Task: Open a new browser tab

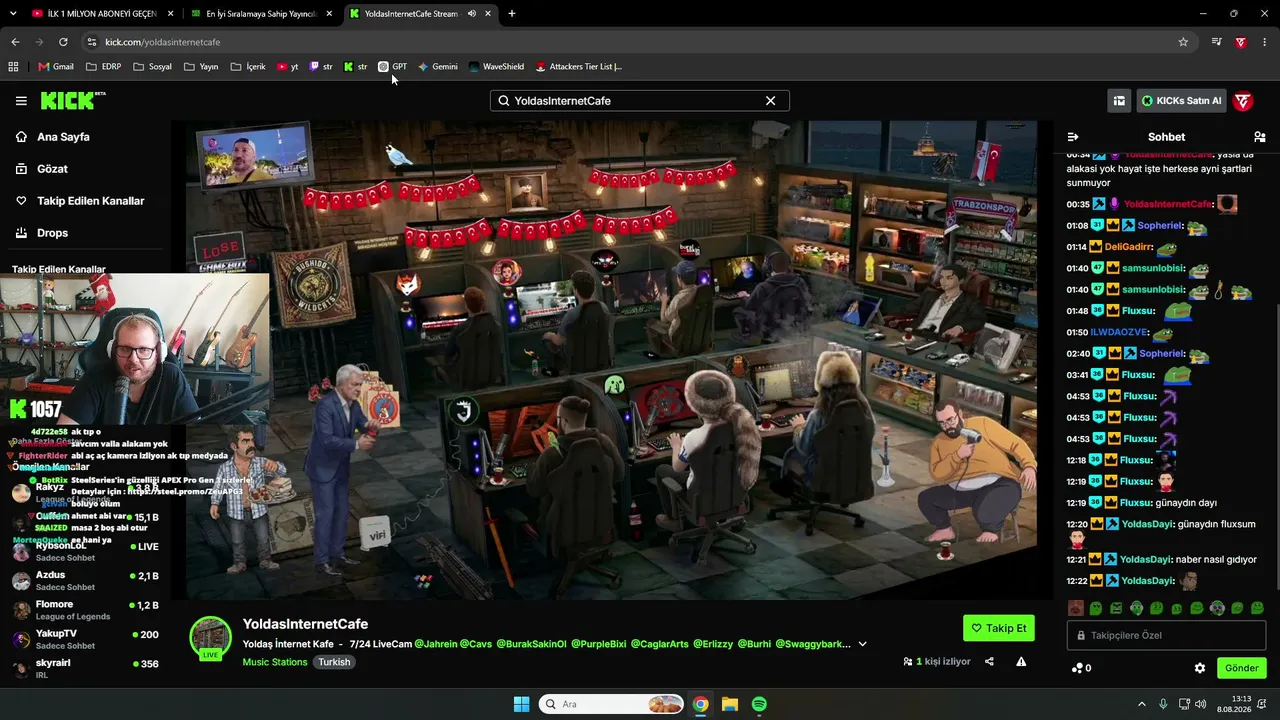Action: [512, 14]
